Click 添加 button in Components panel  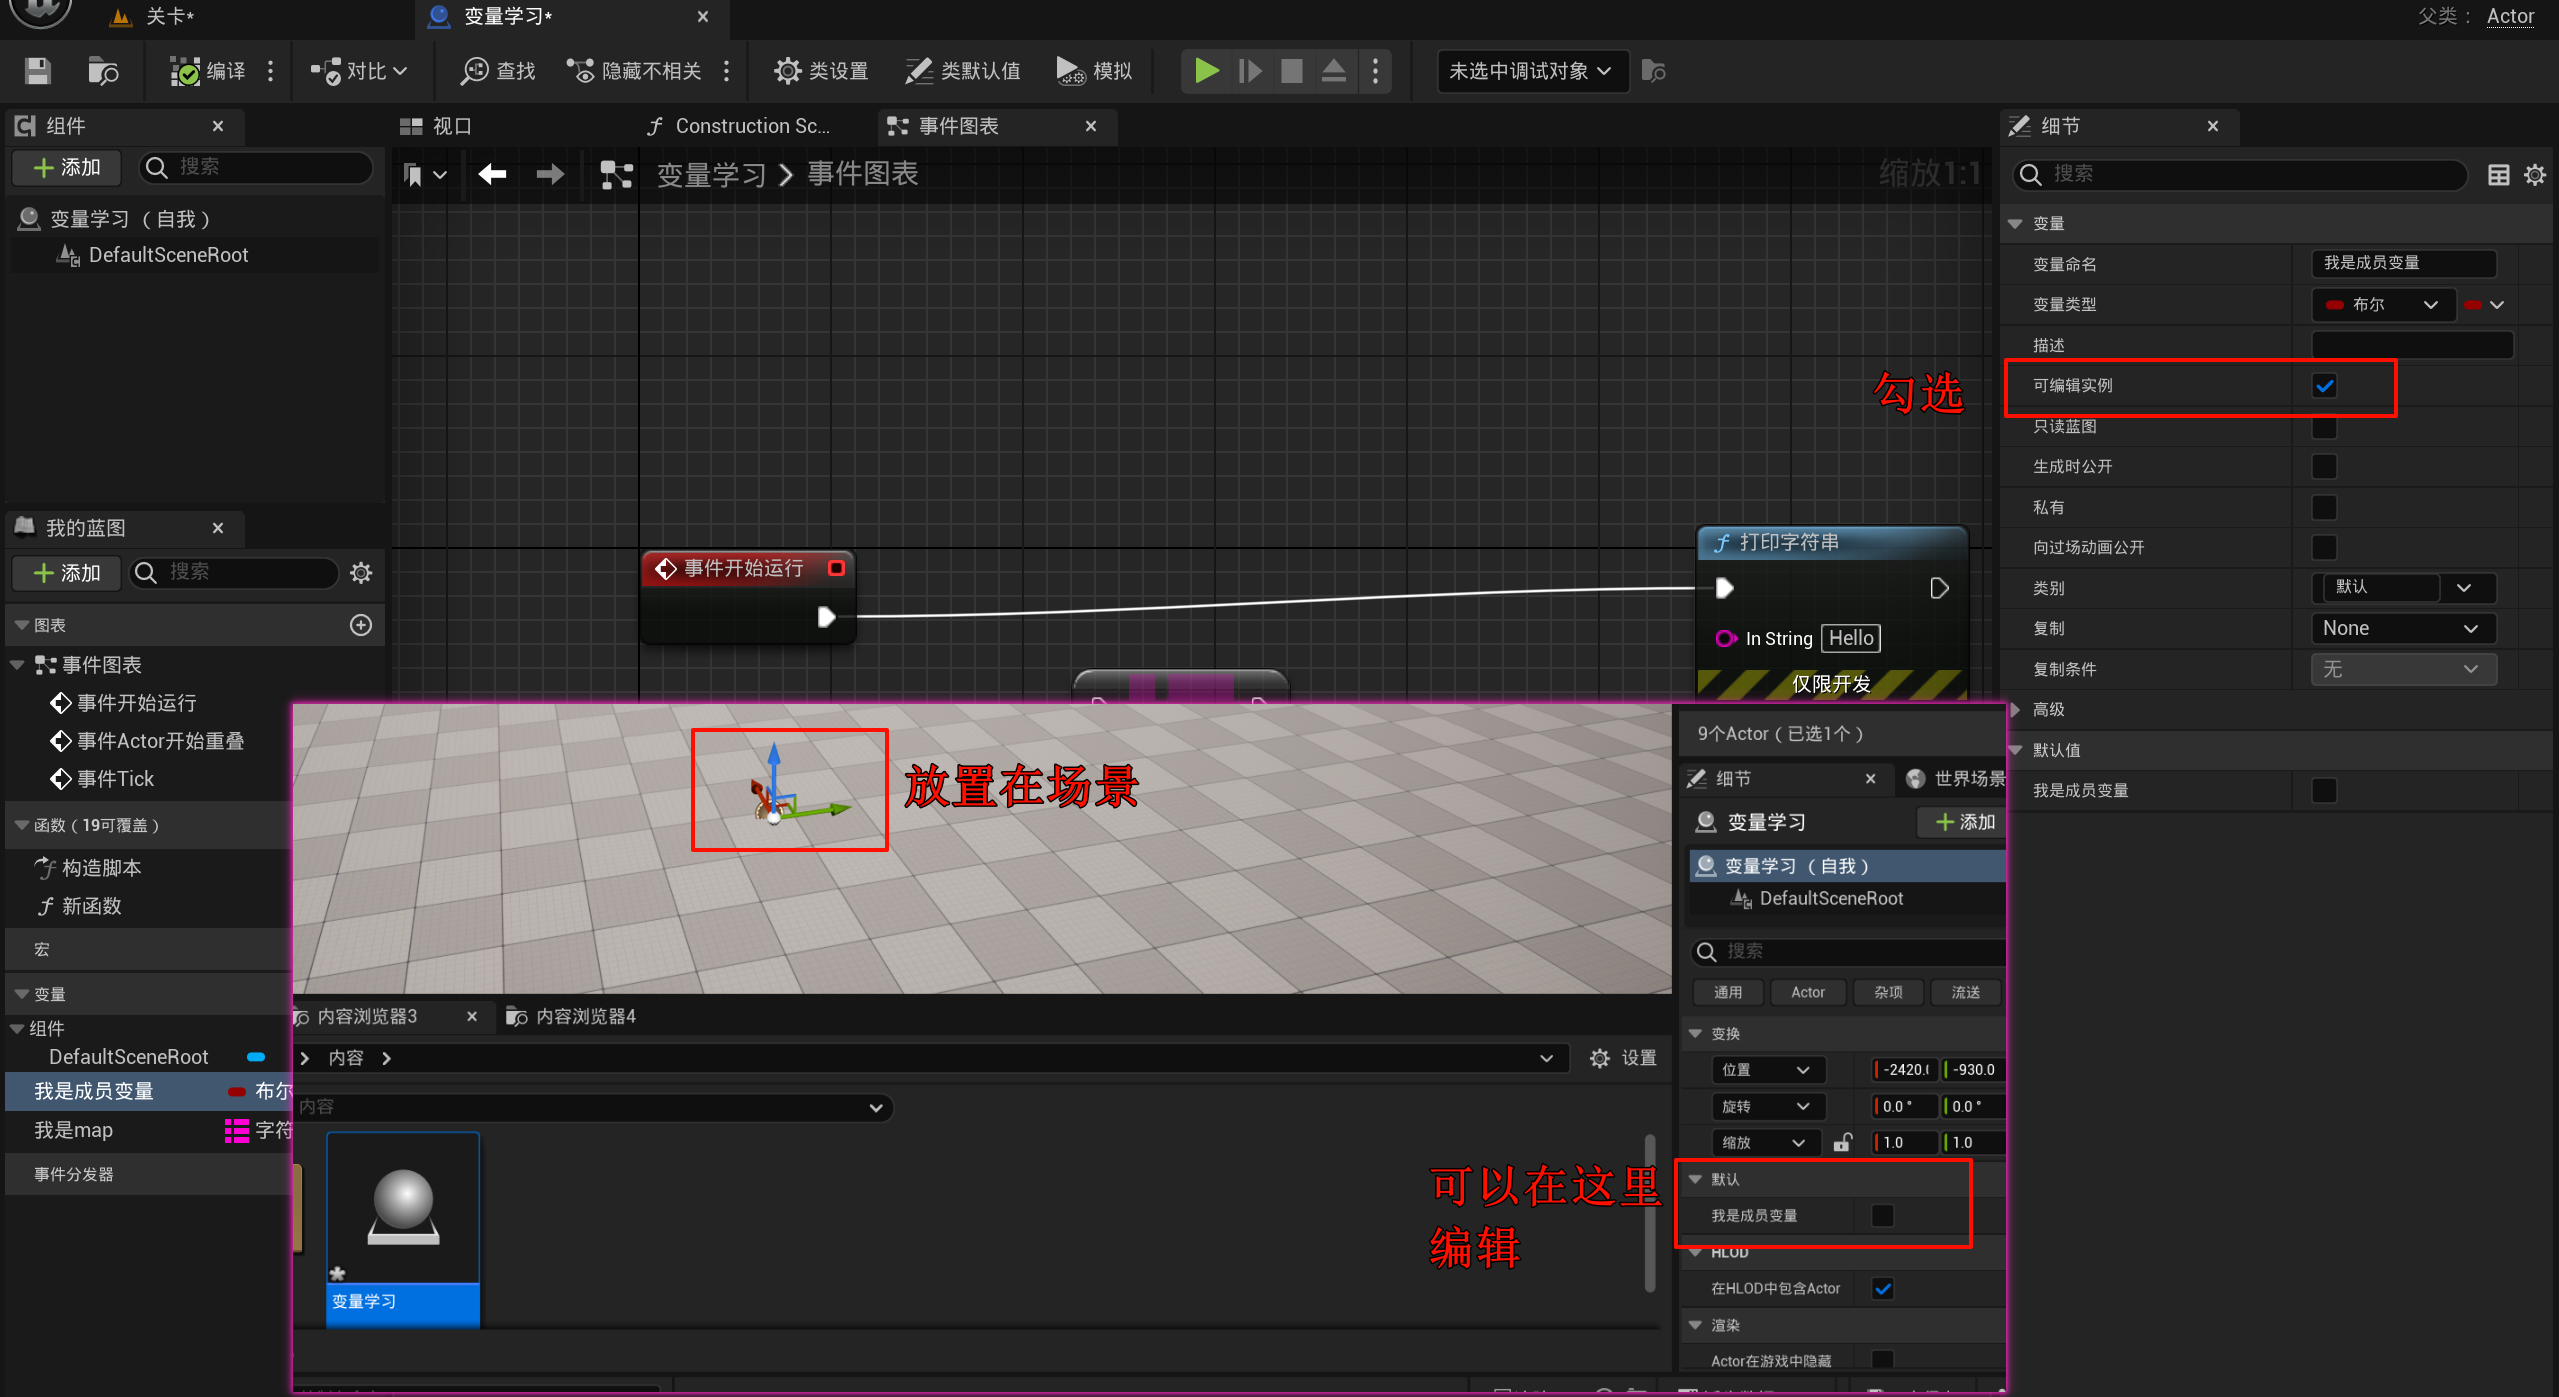click(x=67, y=168)
